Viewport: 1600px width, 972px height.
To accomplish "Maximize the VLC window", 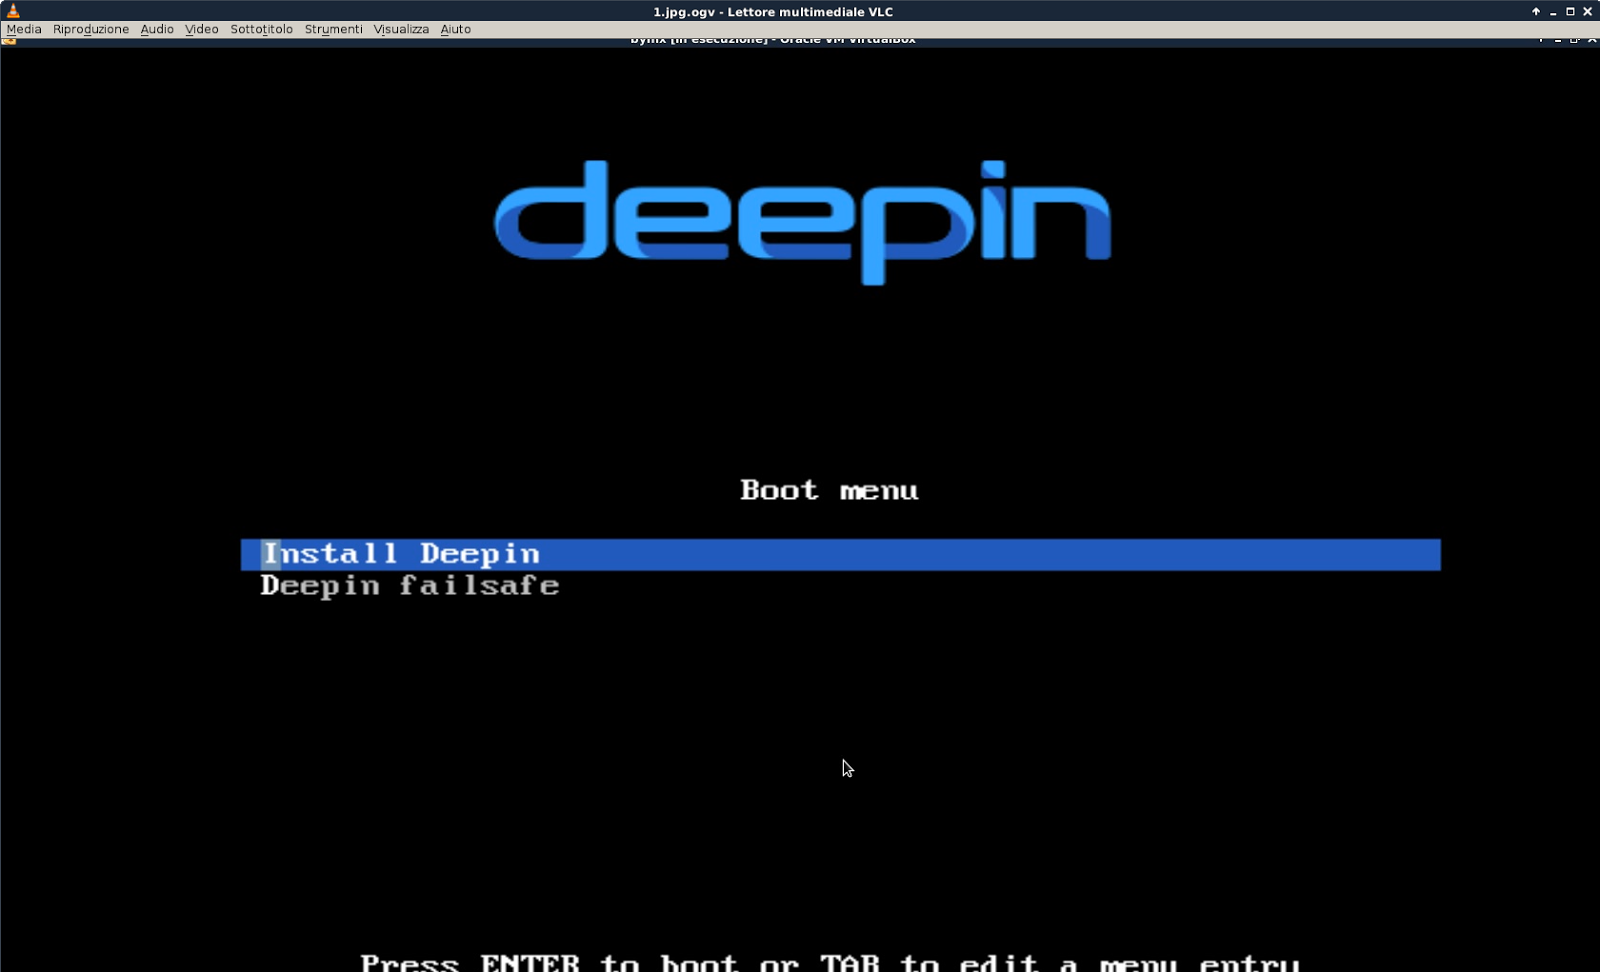I will click(1570, 11).
